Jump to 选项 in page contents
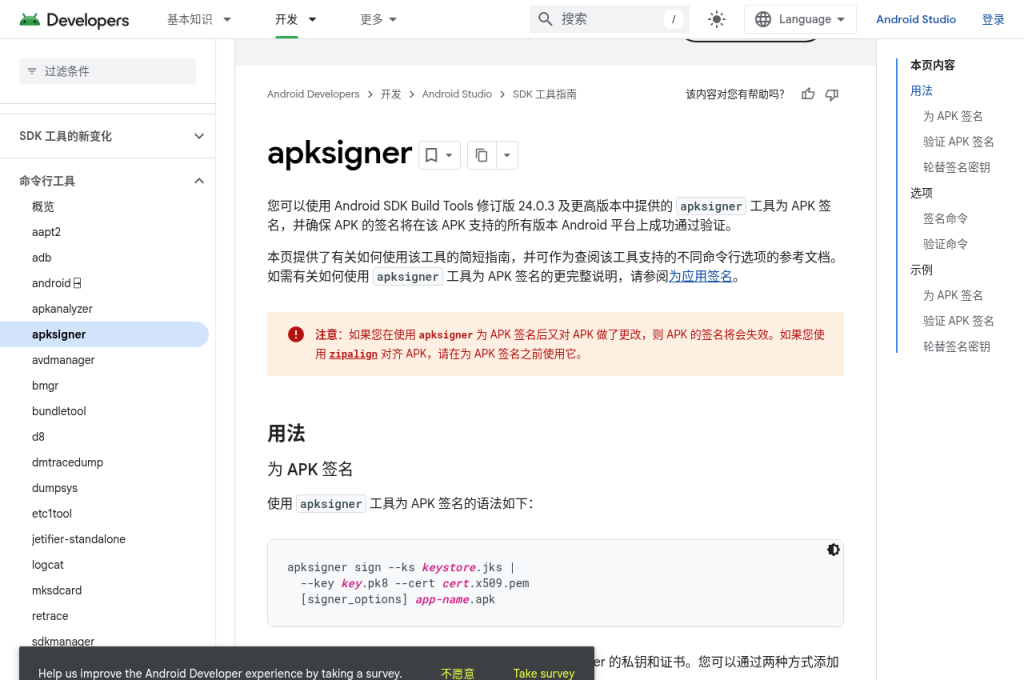Viewport: 1024px width, 680px height. (921, 193)
